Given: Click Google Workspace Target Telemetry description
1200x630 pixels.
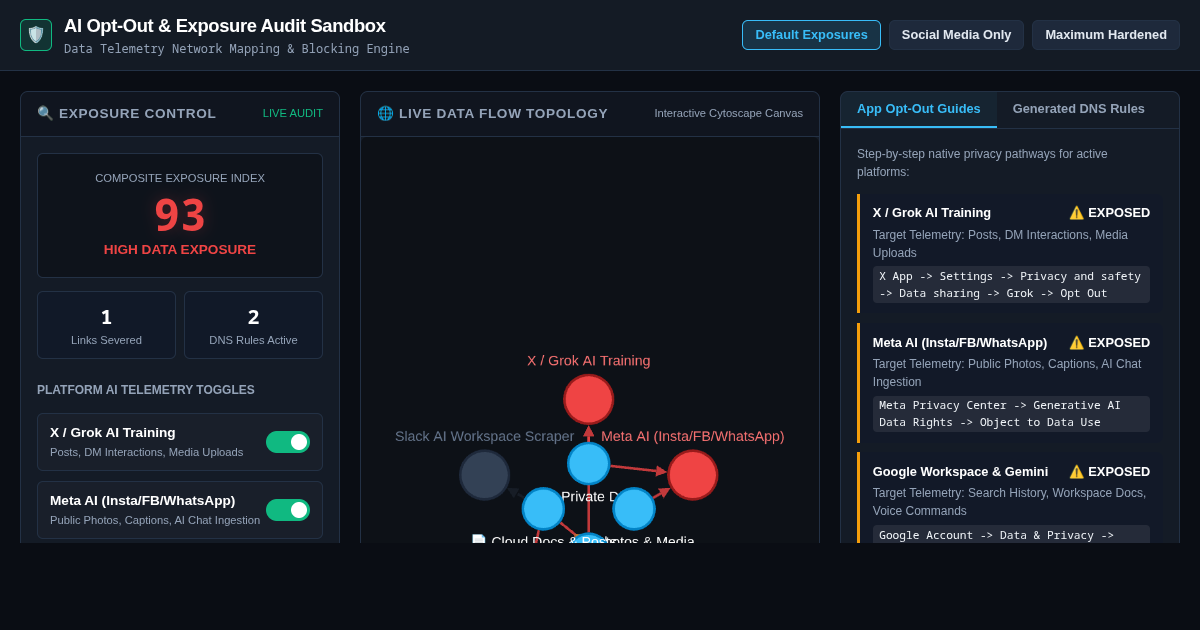Looking at the screenshot, I should (1010, 501).
